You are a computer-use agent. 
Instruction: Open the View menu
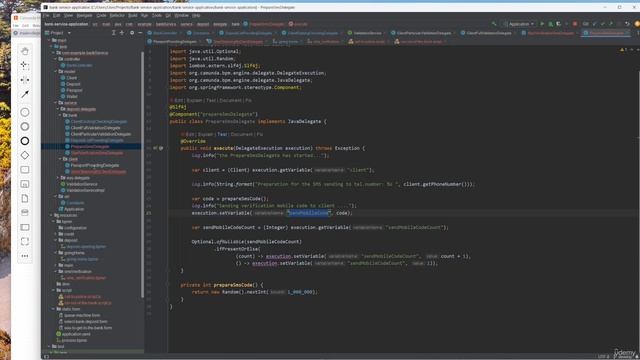pyautogui.click(x=68, y=16)
